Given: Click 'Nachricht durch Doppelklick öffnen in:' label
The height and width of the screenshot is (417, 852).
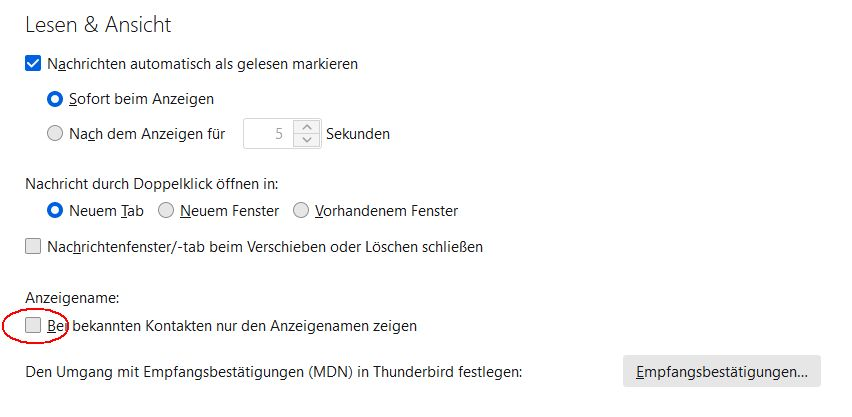Looking at the screenshot, I should click(151, 183).
